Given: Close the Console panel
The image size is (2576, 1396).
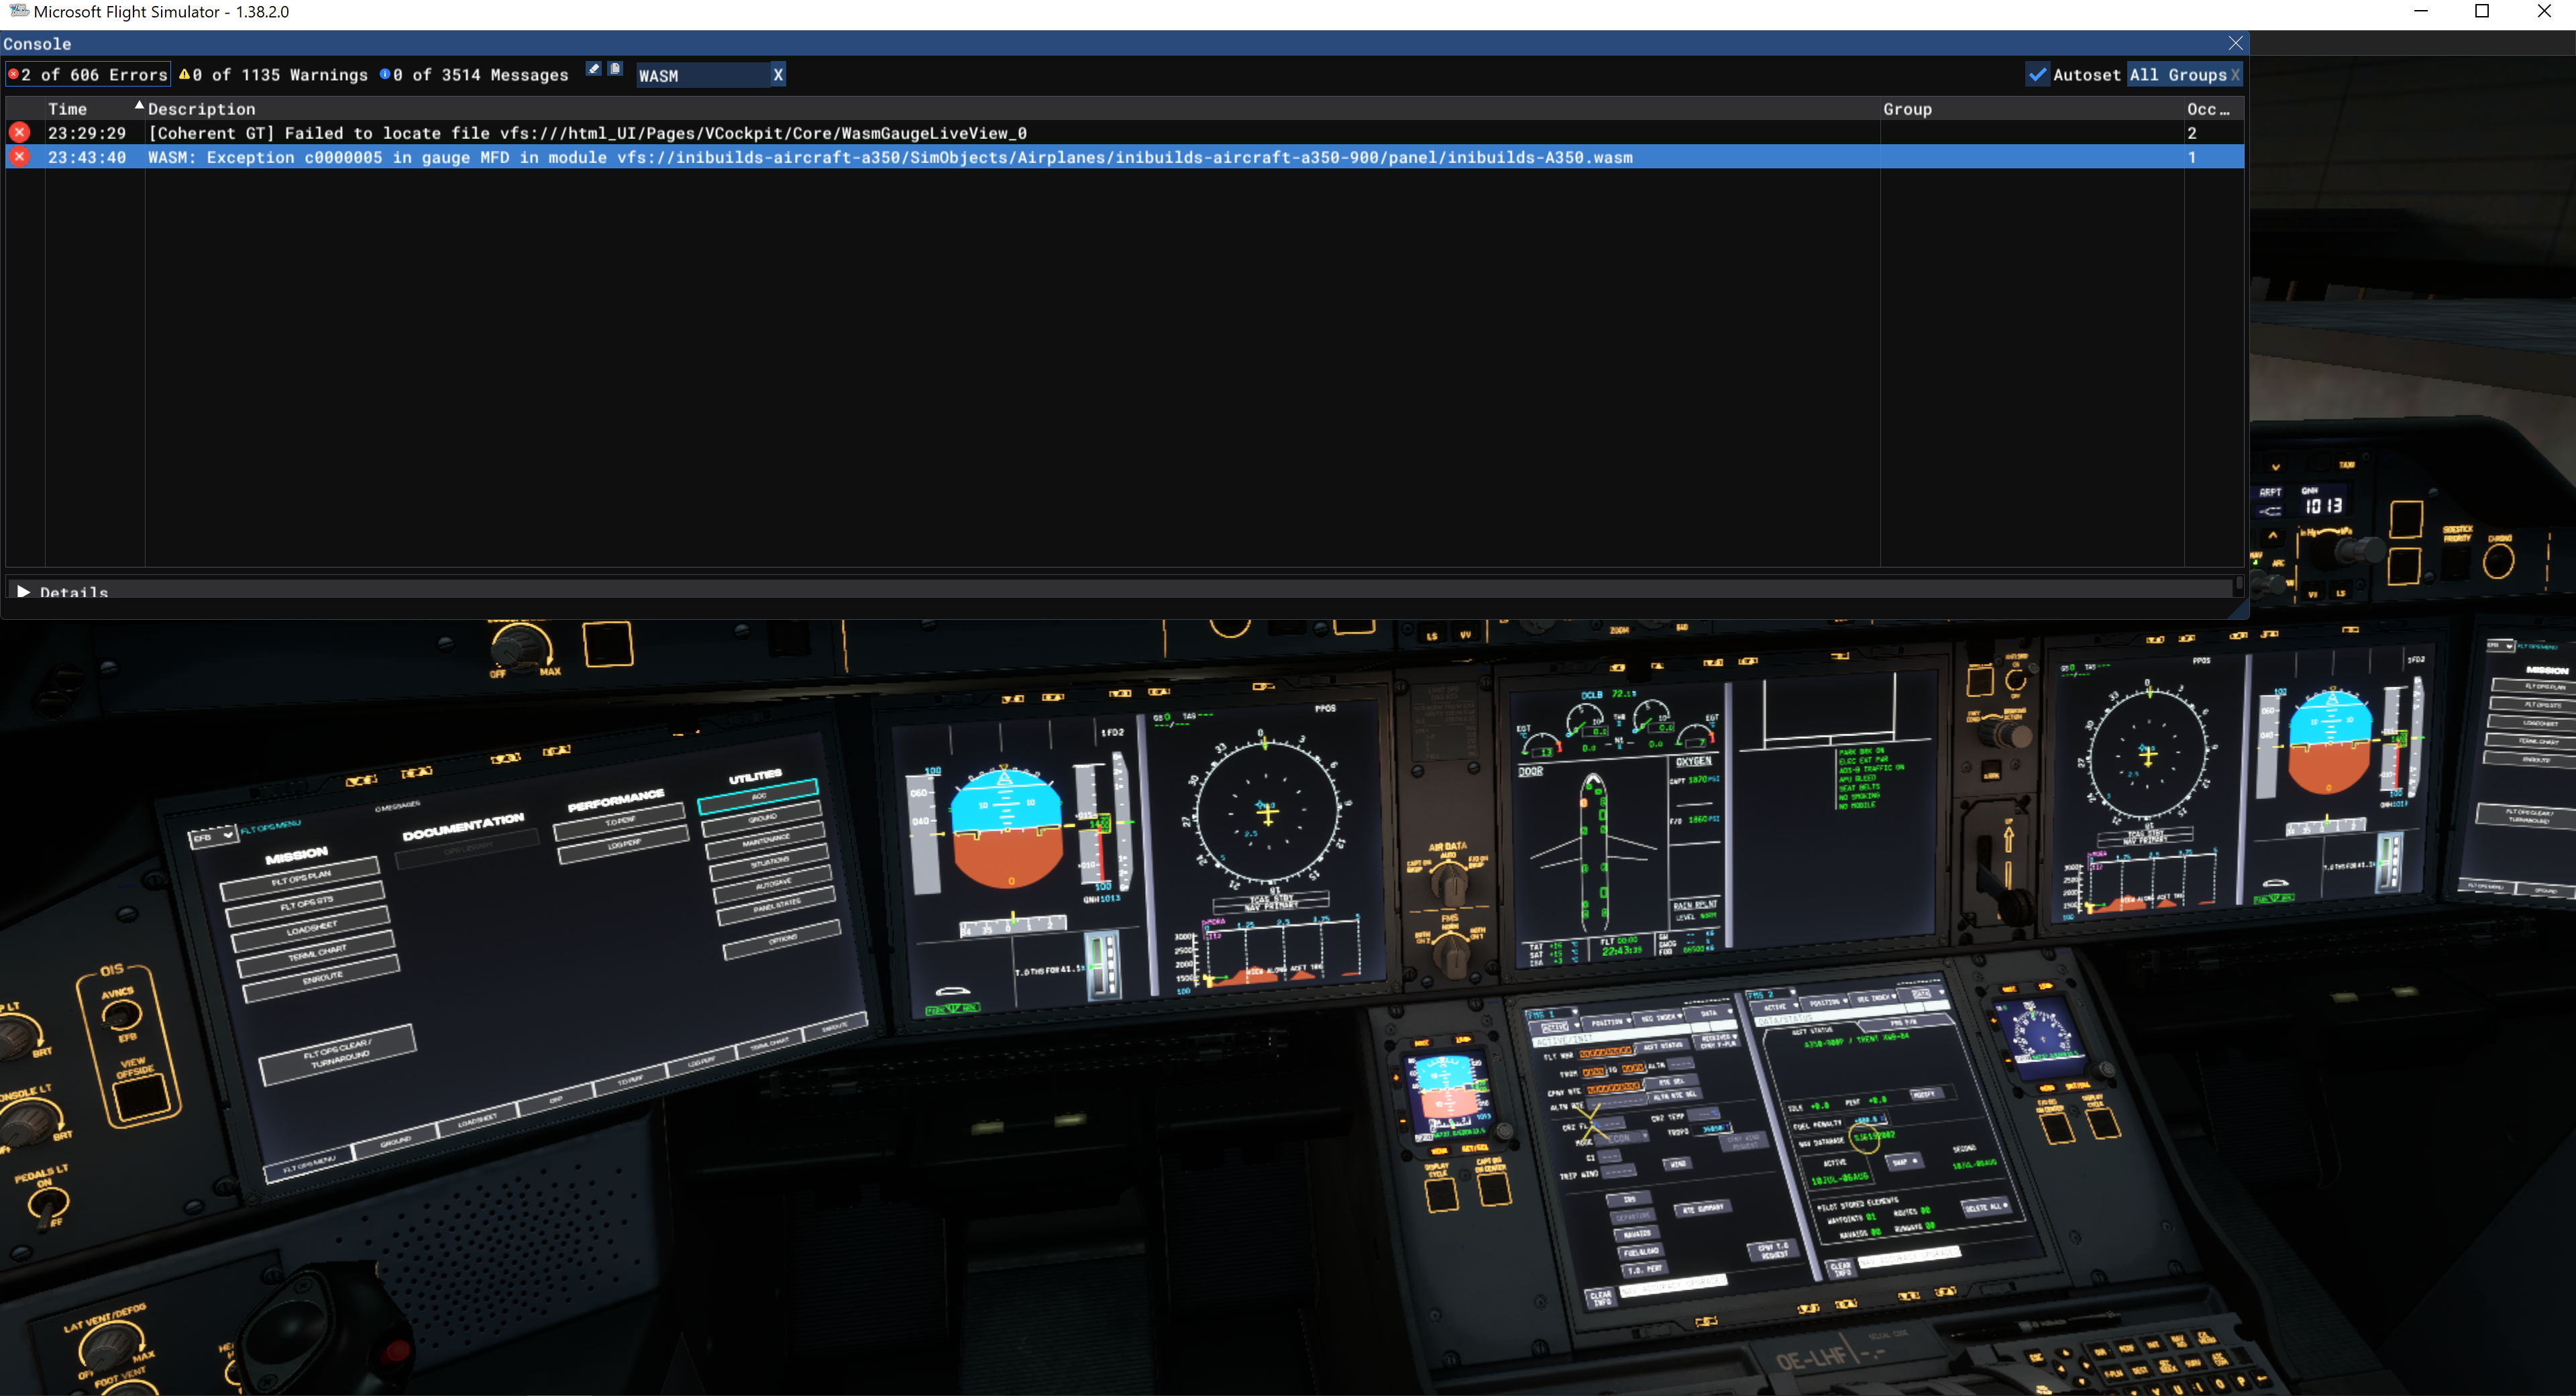Looking at the screenshot, I should click(2235, 43).
